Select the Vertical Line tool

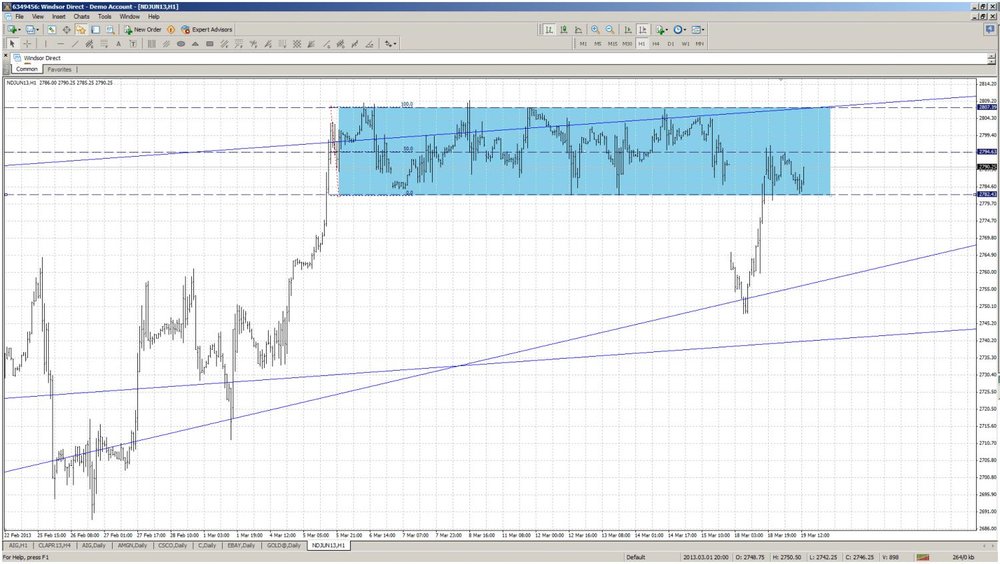click(x=45, y=44)
